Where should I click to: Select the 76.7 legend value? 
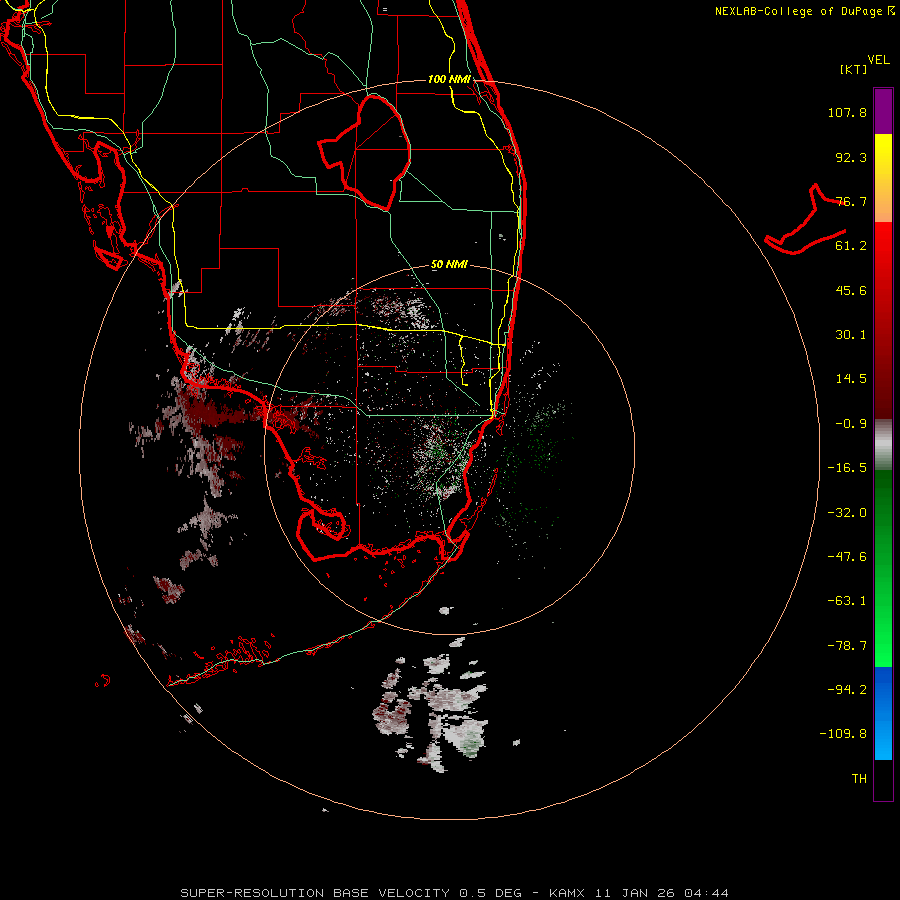851,201
